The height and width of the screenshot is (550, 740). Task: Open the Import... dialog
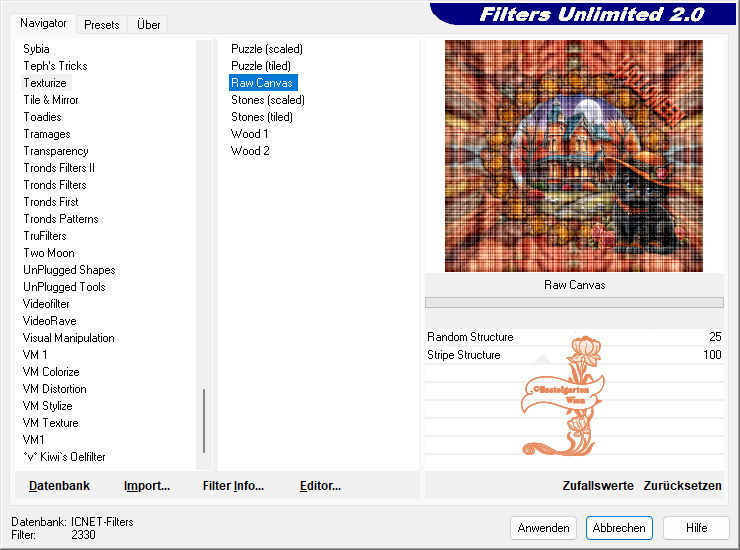tap(147, 486)
